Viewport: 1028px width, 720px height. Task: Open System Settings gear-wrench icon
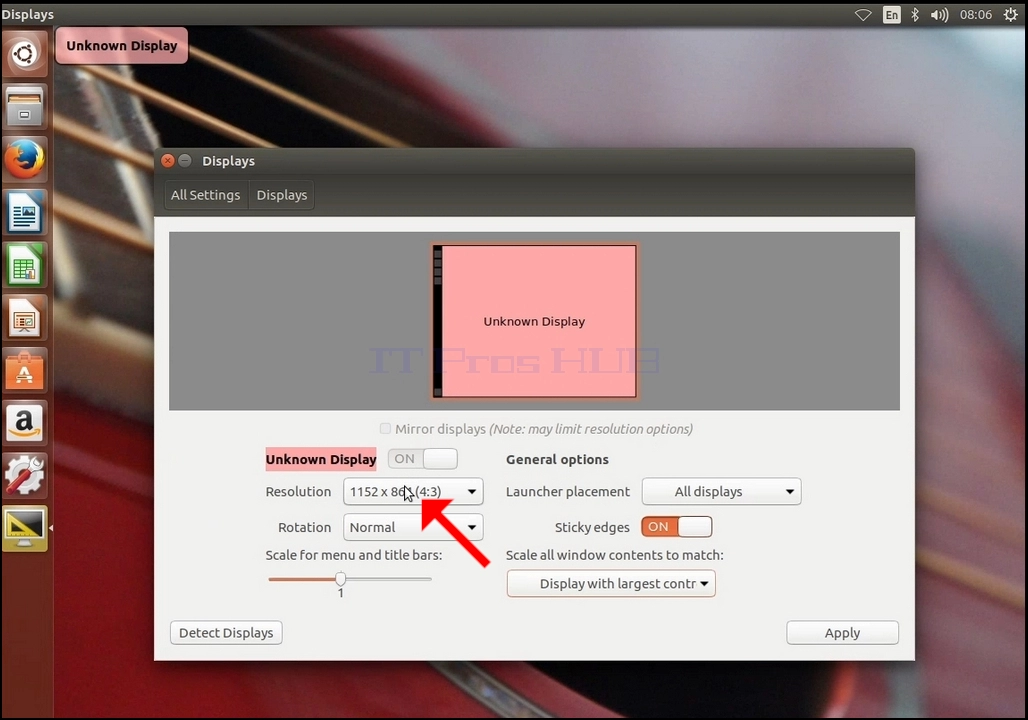[x=24, y=475]
